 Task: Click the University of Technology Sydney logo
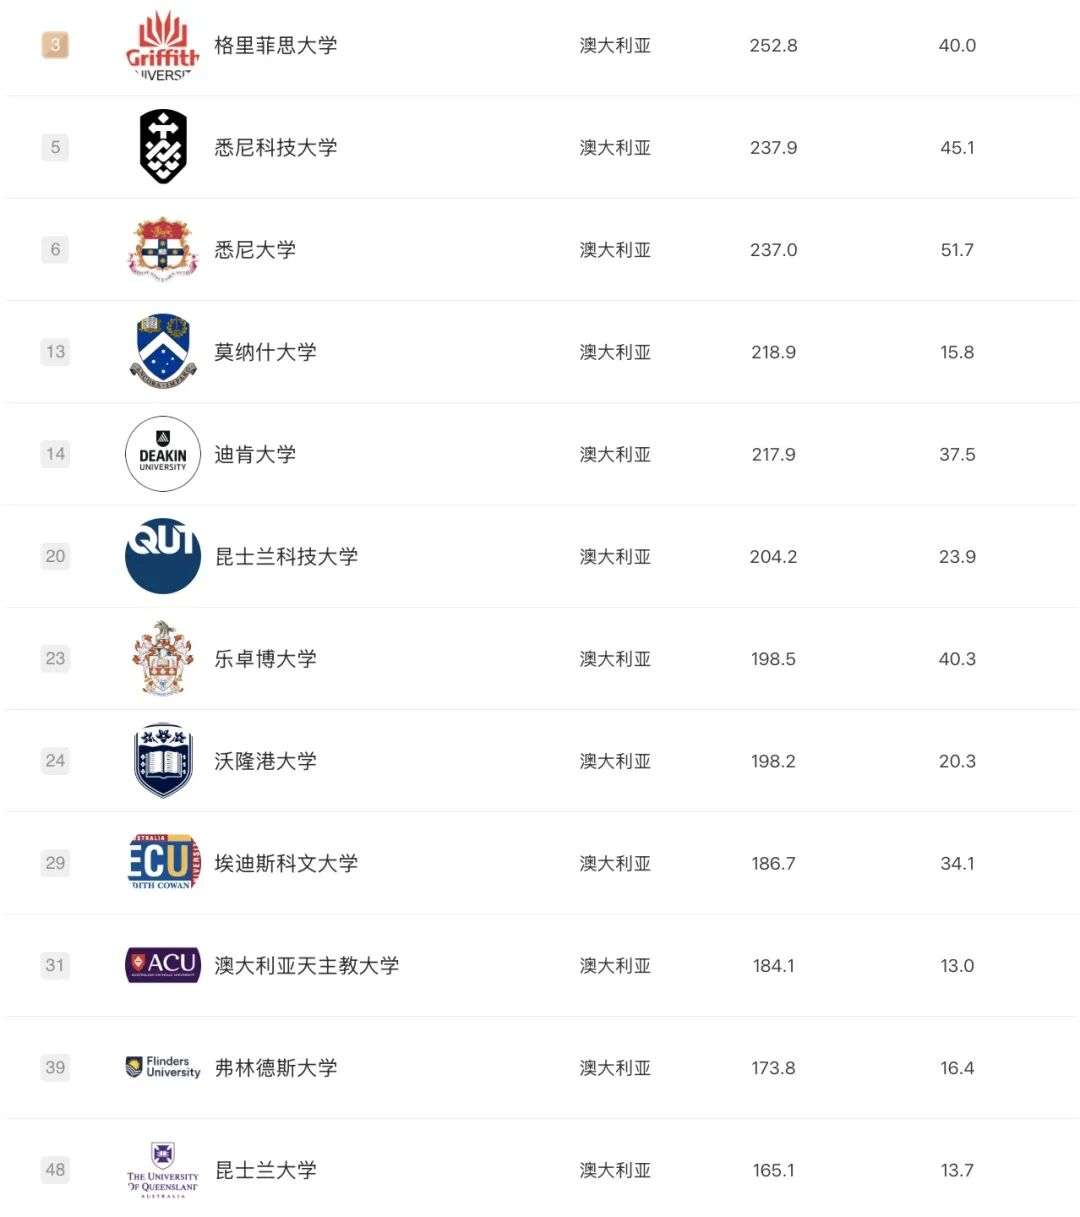(163, 147)
